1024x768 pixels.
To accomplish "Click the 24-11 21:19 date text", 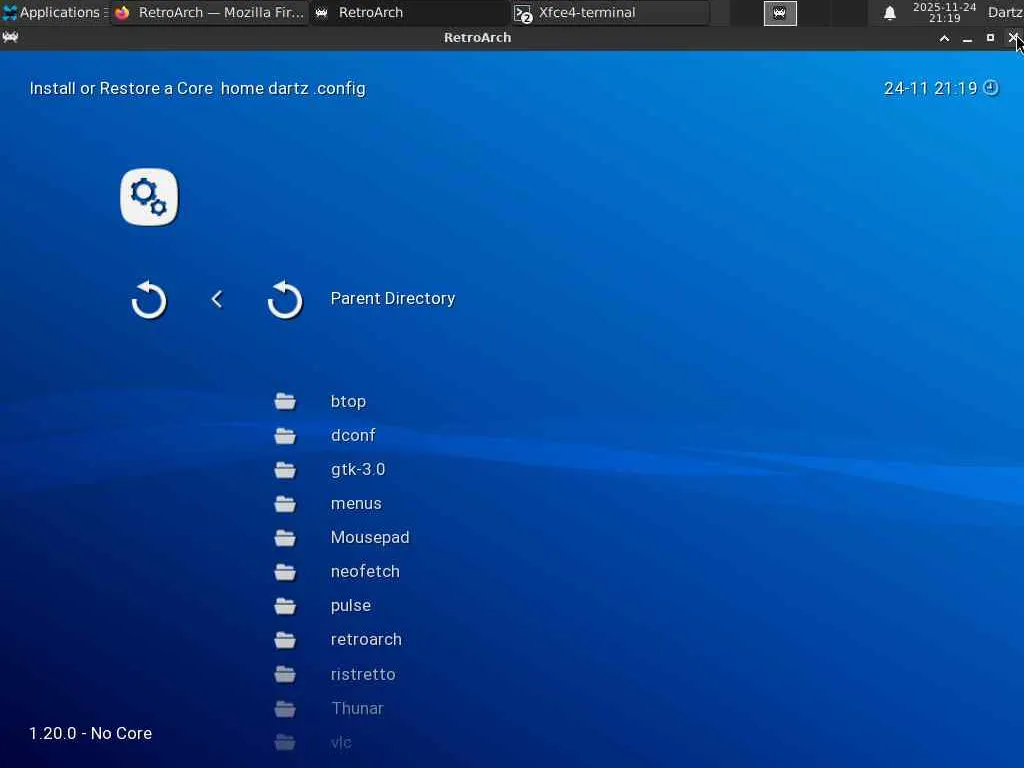I will coord(930,88).
